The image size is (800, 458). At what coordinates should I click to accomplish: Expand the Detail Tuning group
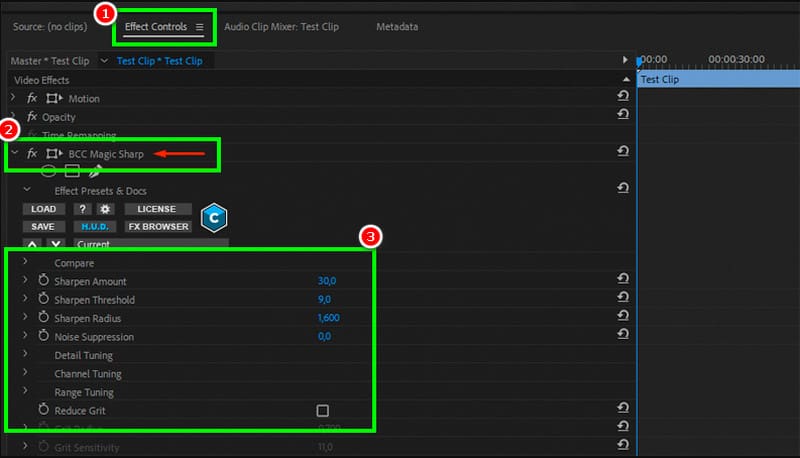click(x=26, y=355)
